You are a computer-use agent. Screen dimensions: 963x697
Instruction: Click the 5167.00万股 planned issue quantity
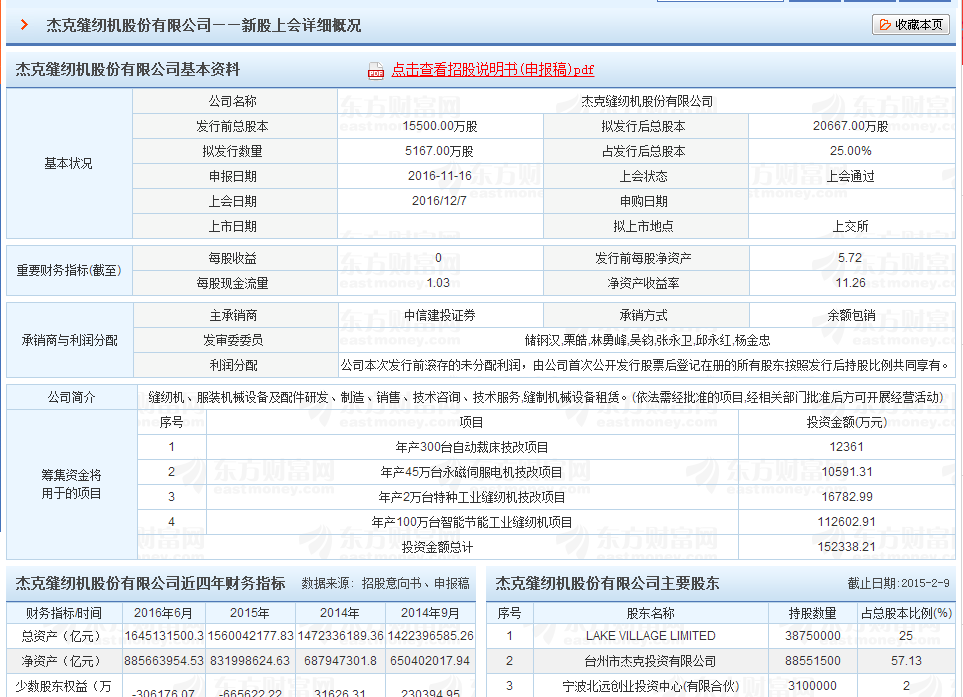click(x=439, y=151)
